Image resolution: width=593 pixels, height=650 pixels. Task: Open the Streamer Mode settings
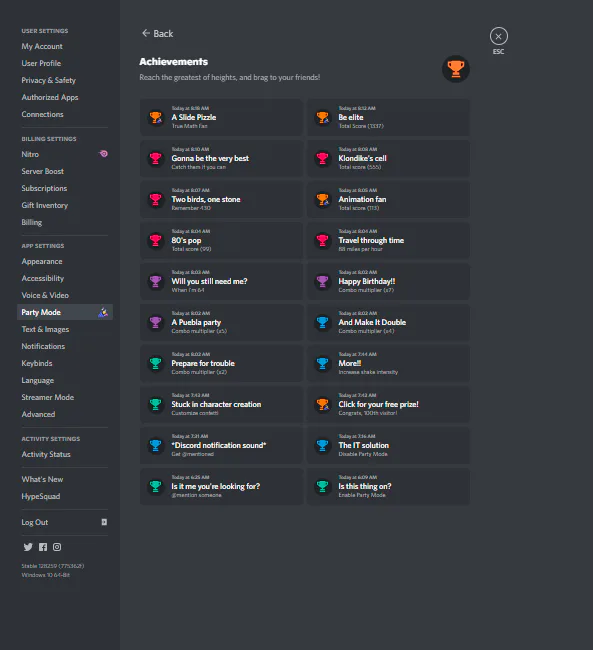[48, 397]
